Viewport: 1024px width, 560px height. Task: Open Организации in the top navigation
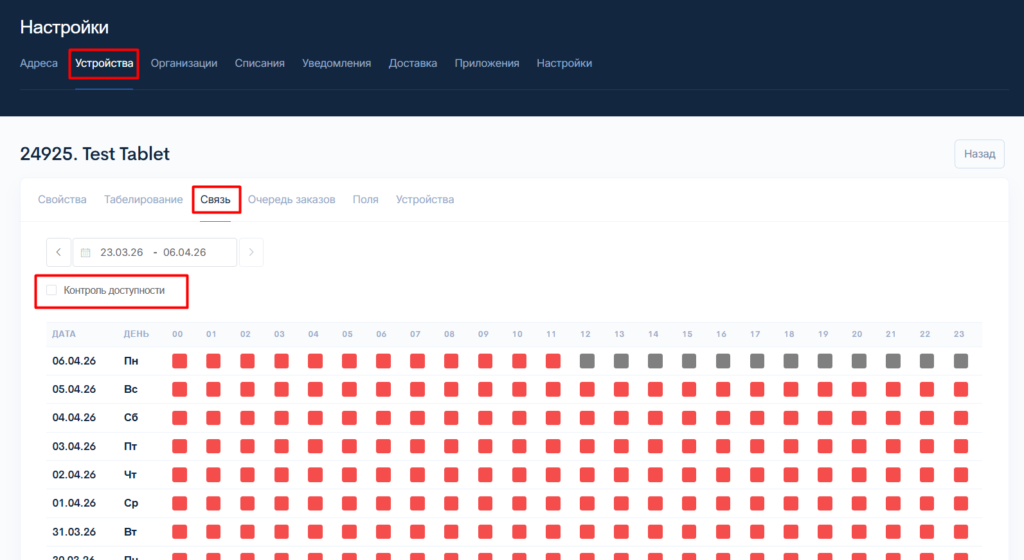(184, 63)
